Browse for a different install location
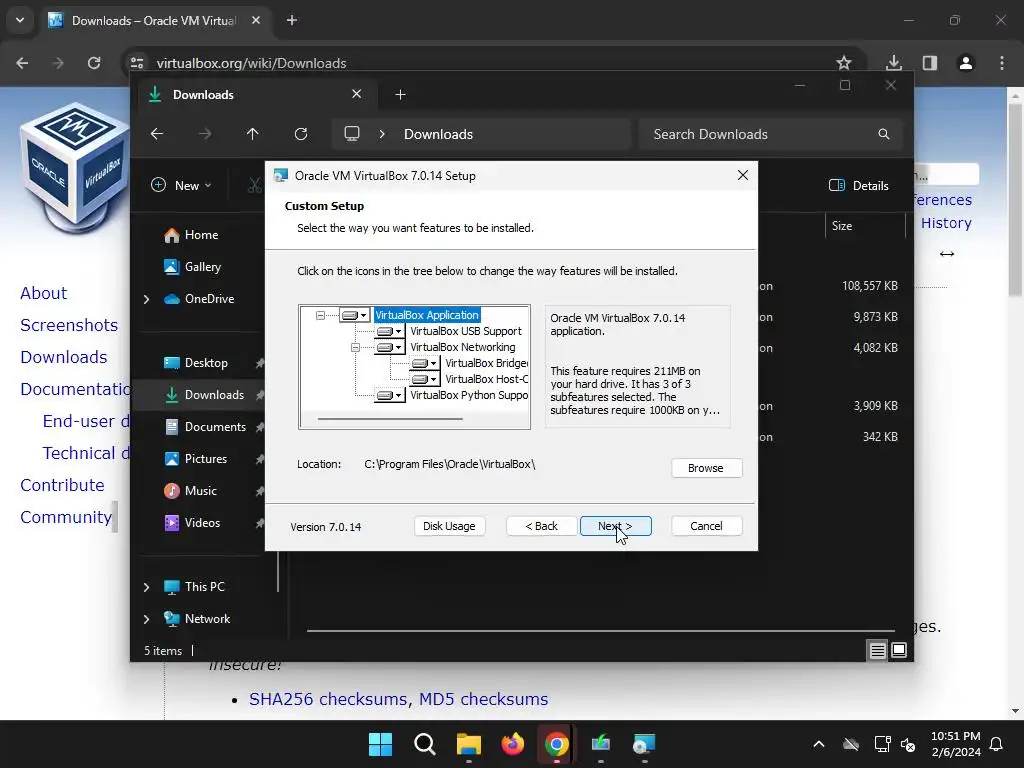1024x768 pixels. click(x=707, y=468)
